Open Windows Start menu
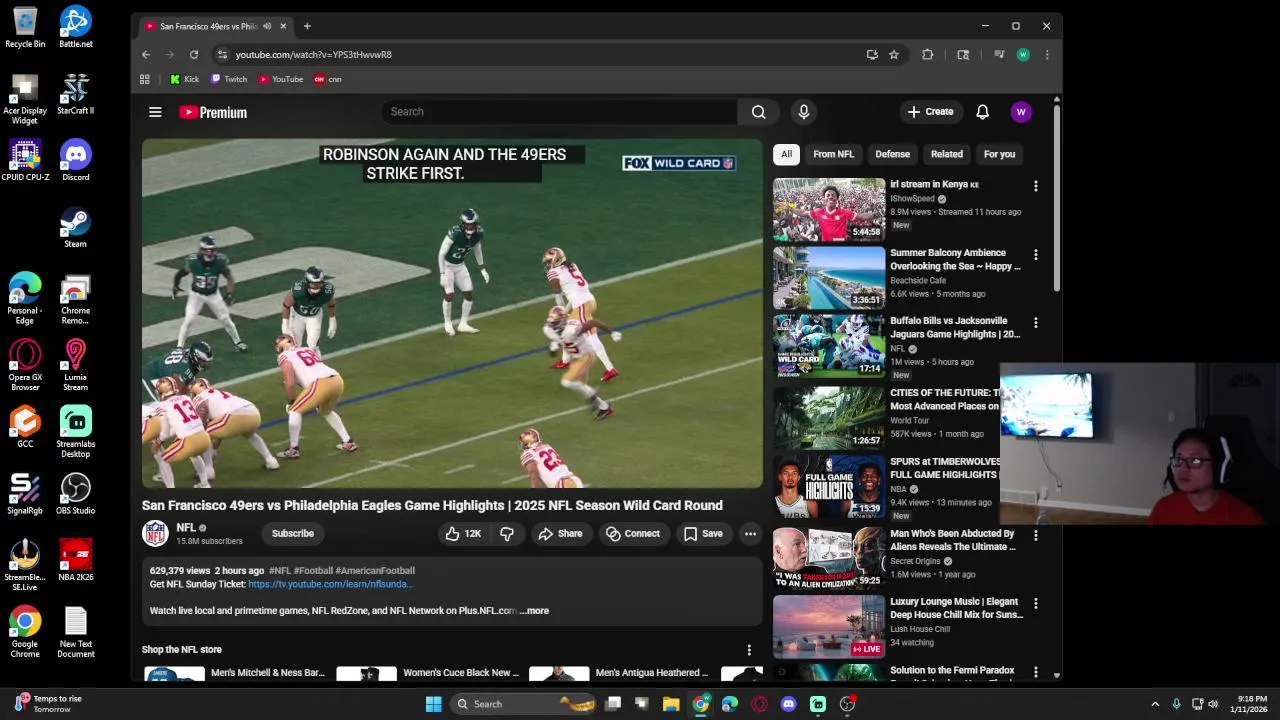Viewport: 1280px width, 720px height. click(433, 704)
